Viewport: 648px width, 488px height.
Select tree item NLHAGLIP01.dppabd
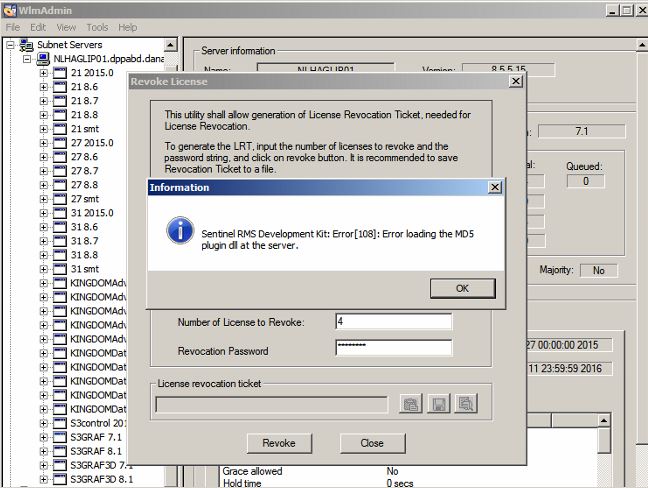pyautogui.click(x=108, y=59)
